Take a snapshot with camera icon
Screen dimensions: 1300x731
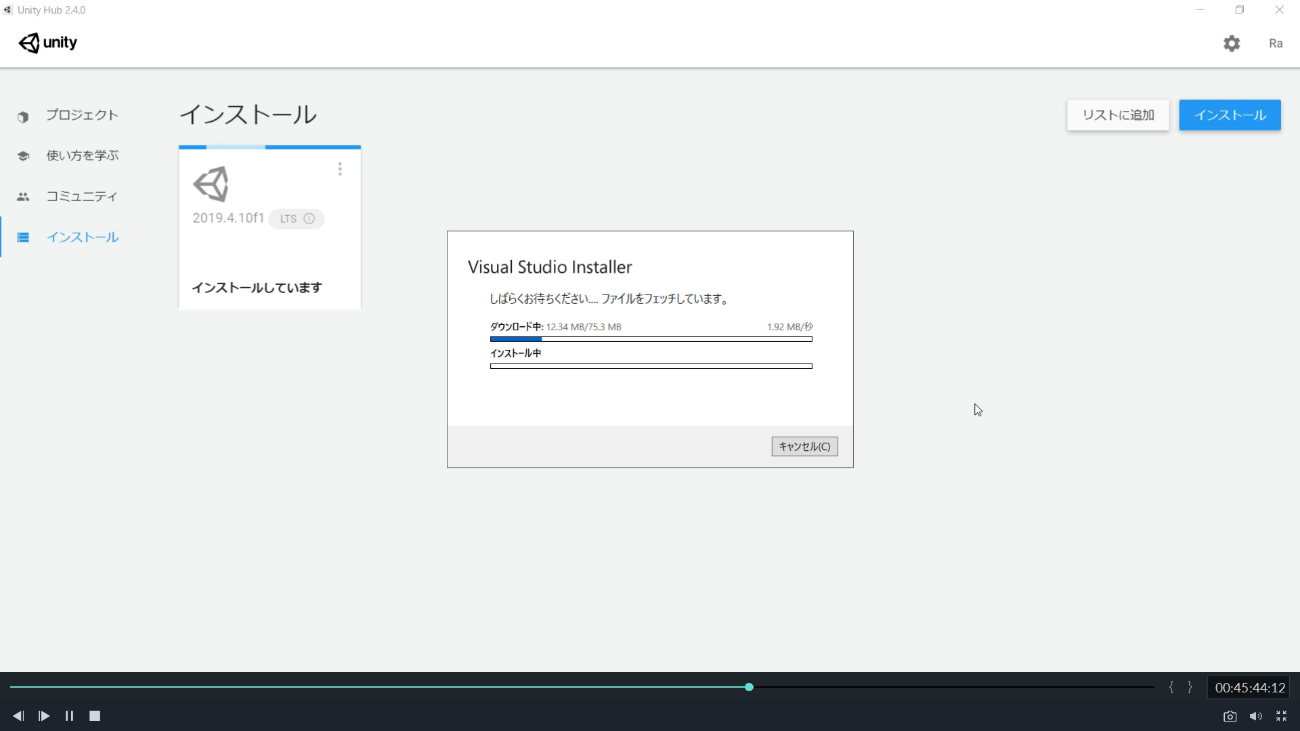tap(1230, 716)
